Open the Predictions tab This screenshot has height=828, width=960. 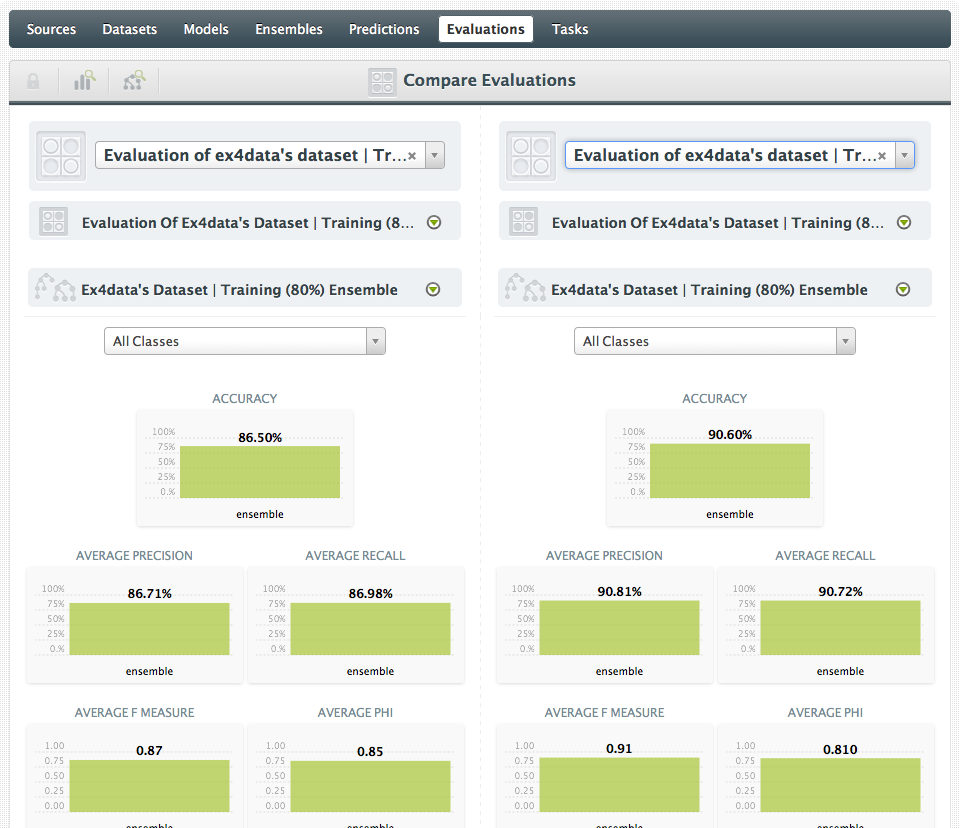[384, 29]
